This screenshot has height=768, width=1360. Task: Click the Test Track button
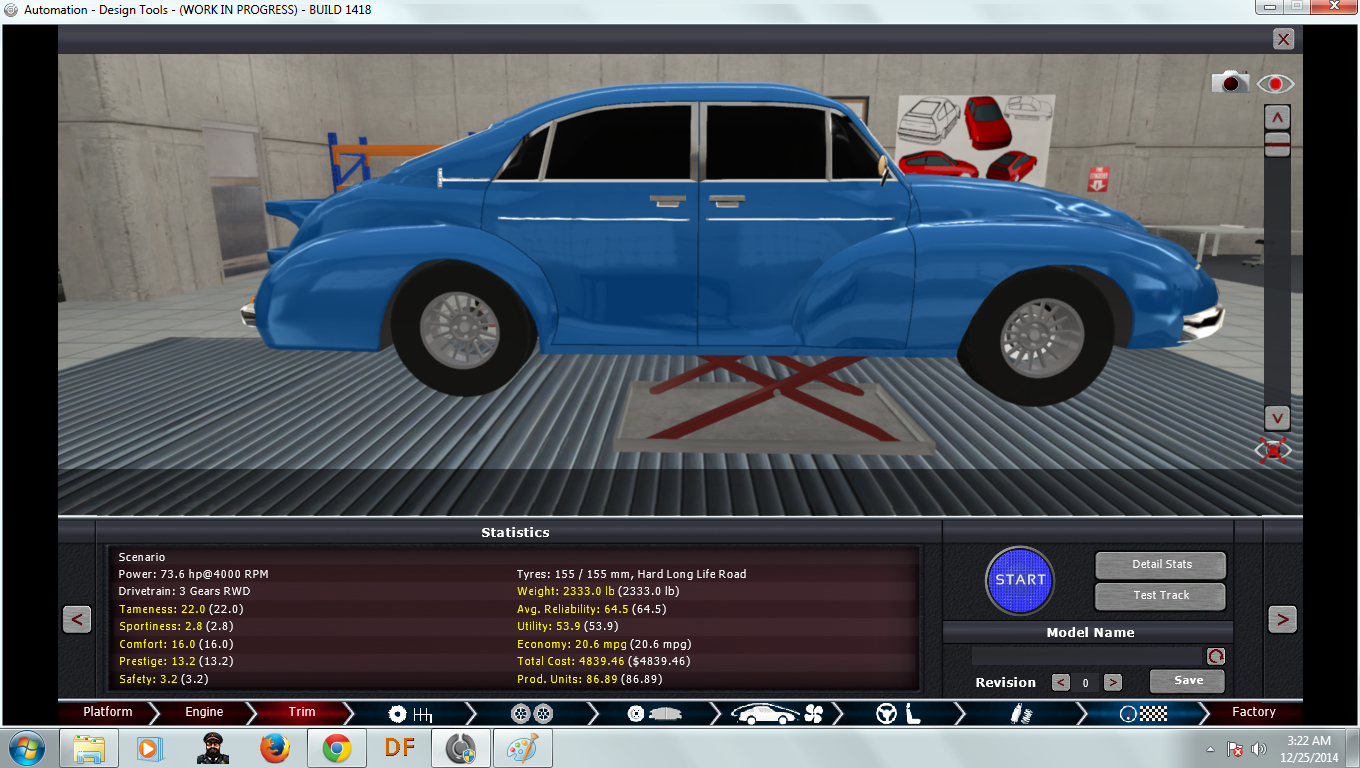coord(1160,596)
